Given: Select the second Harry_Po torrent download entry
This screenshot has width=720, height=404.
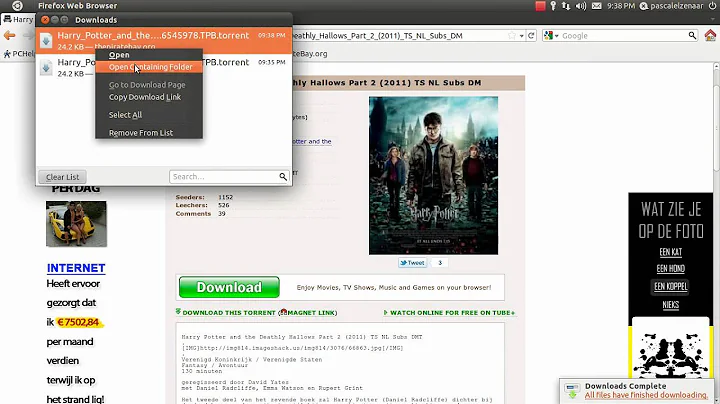Looking at the screenshot, I should click(163, 67).
